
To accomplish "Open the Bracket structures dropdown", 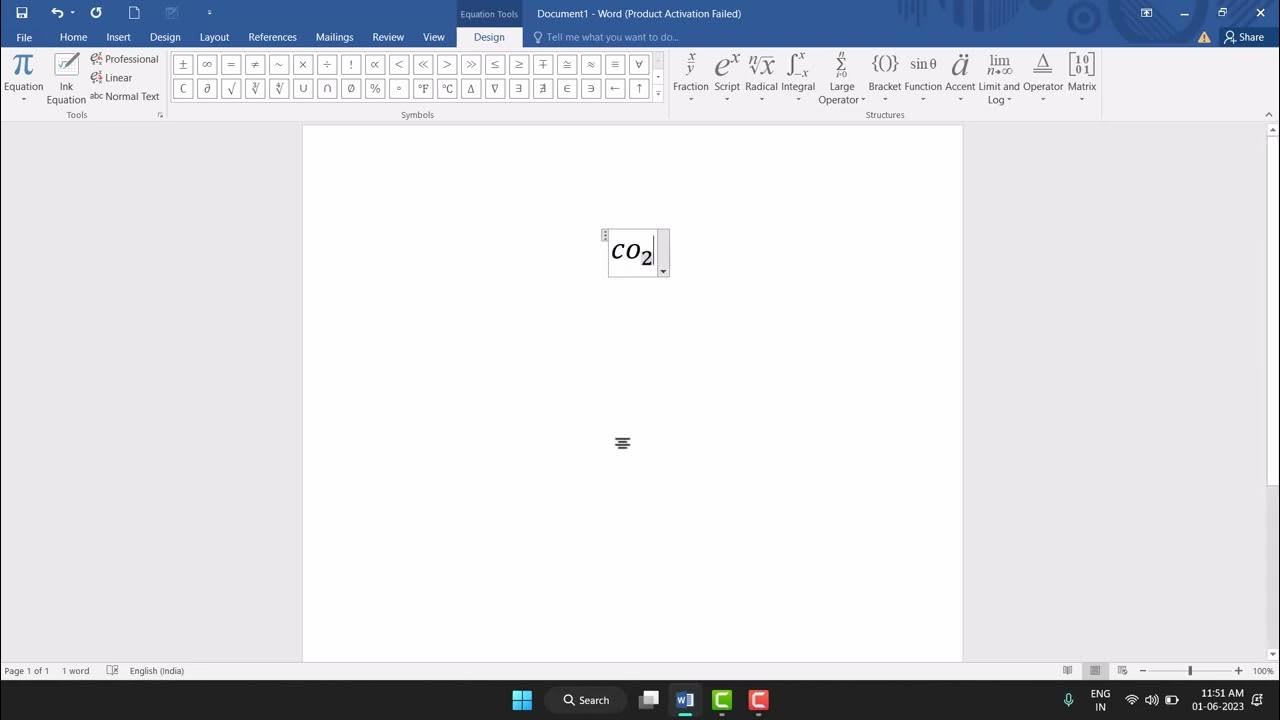I will (x=885, y=78).
